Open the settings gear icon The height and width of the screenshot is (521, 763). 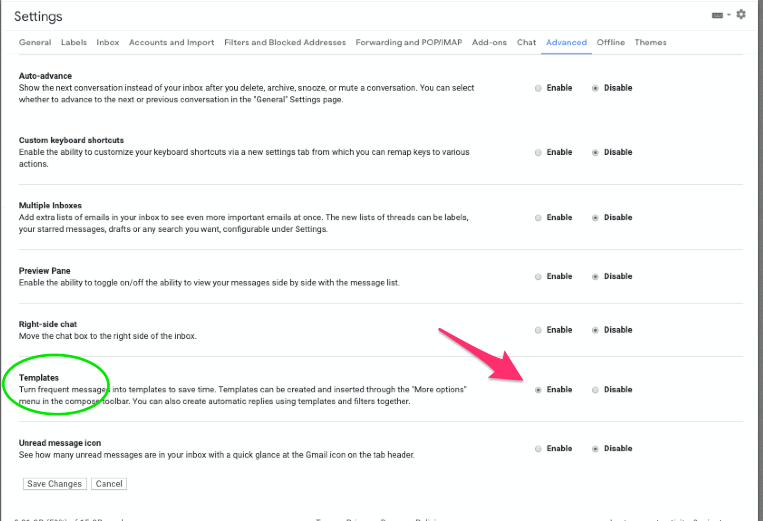click(x=741, y=15)
